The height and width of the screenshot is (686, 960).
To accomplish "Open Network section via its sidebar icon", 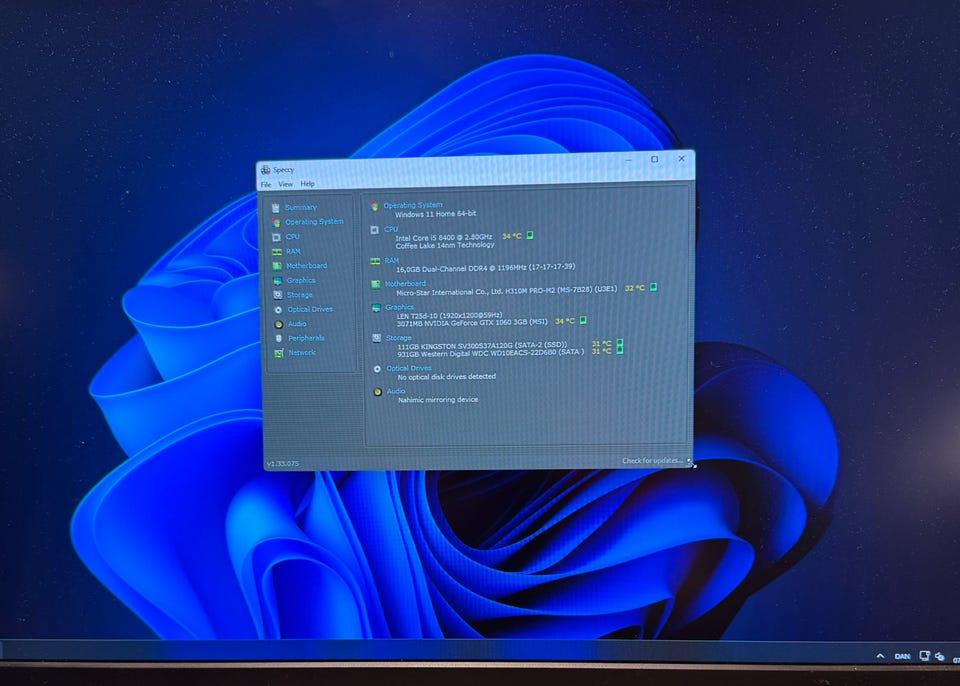I will (279, 353).
